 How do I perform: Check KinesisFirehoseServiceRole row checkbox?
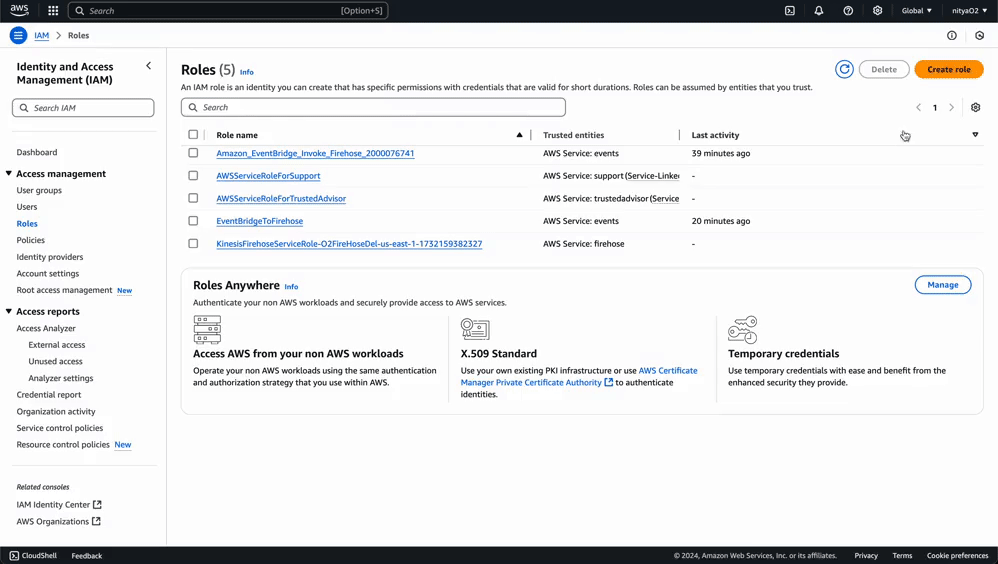pos(193,243)
